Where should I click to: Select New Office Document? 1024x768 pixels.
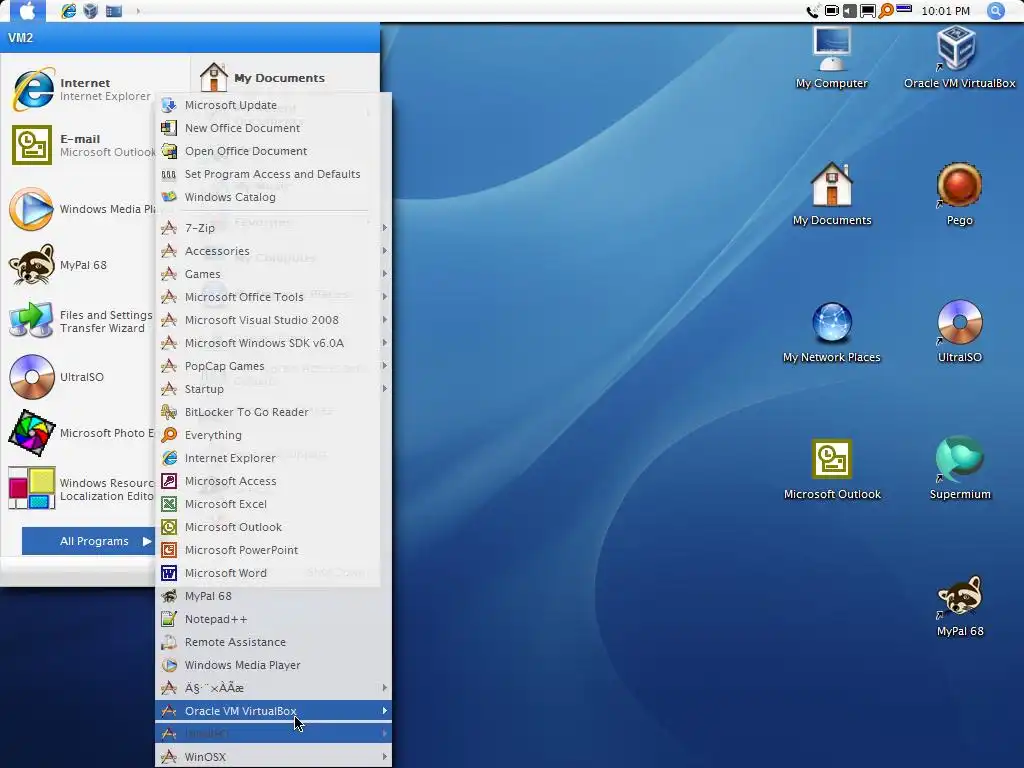click(273, 128)
